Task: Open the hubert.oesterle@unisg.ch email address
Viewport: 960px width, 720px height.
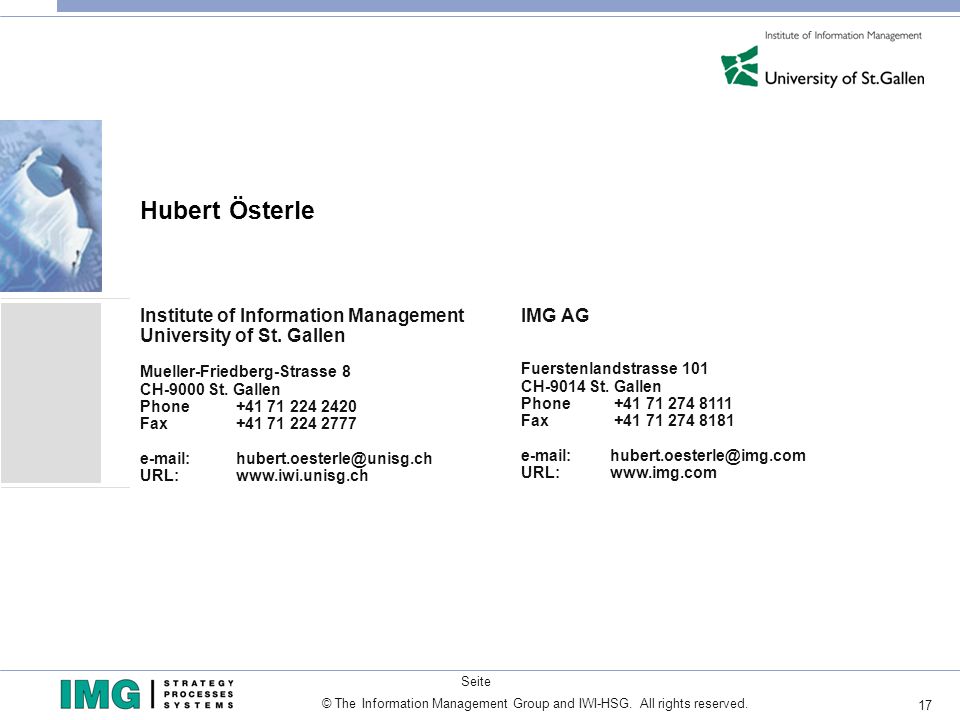Action: tap(334, 459)
